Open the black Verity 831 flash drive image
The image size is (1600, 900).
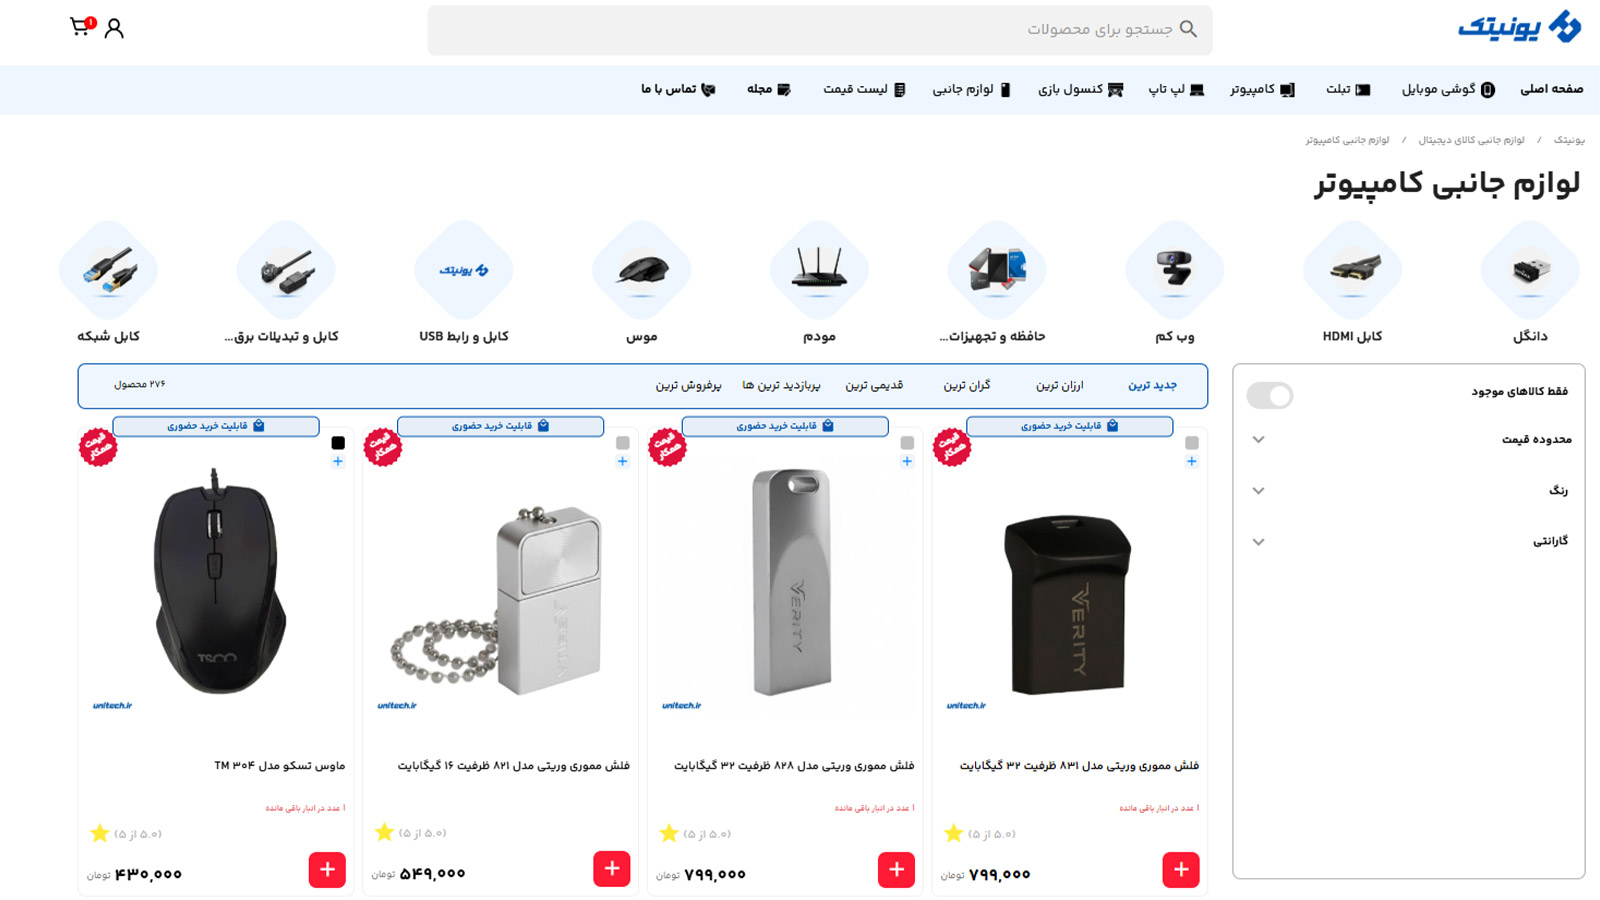(1068, 603)
